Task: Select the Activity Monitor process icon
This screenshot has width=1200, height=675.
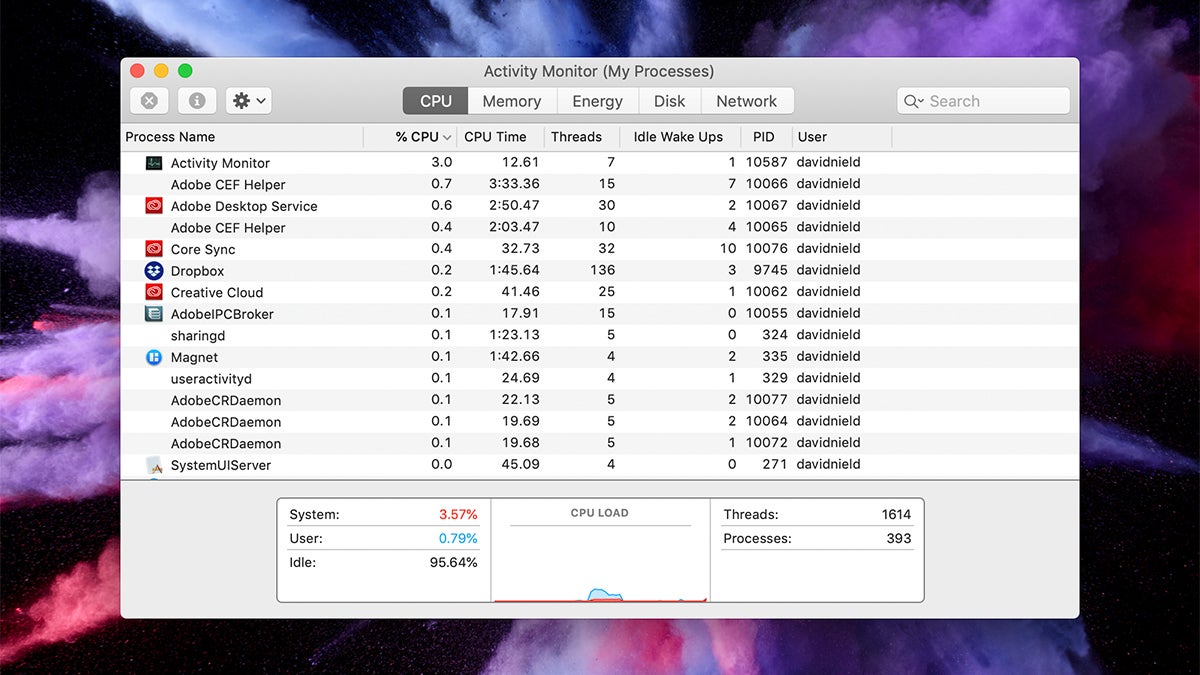Action: (152, 162)
